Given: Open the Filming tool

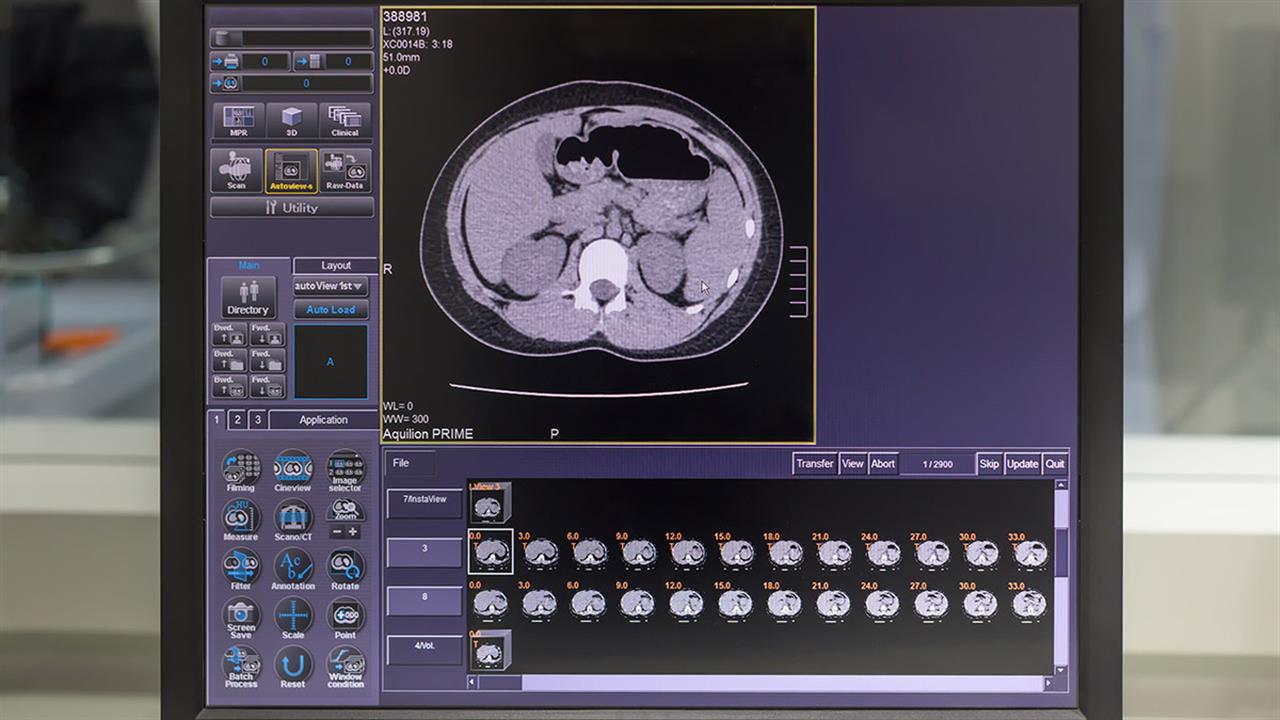Looking at the screenshot, I should click(240, 468).
